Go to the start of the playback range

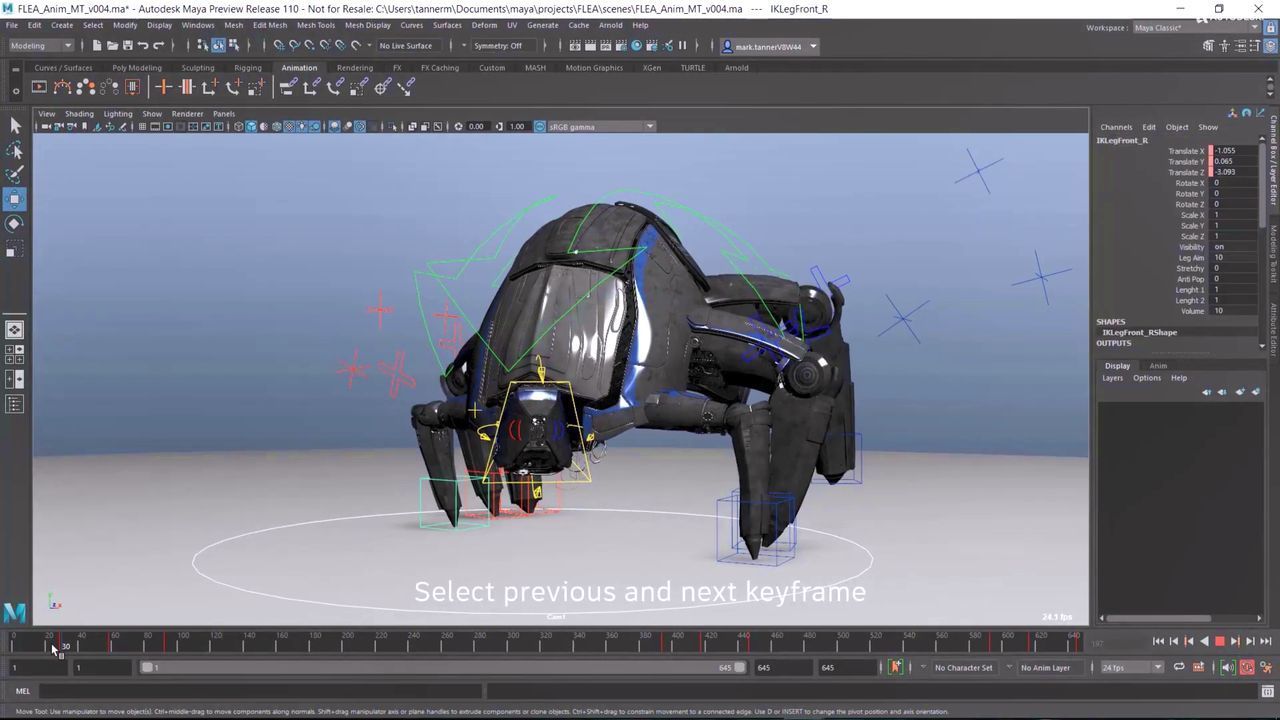[x=1158, y=642]
